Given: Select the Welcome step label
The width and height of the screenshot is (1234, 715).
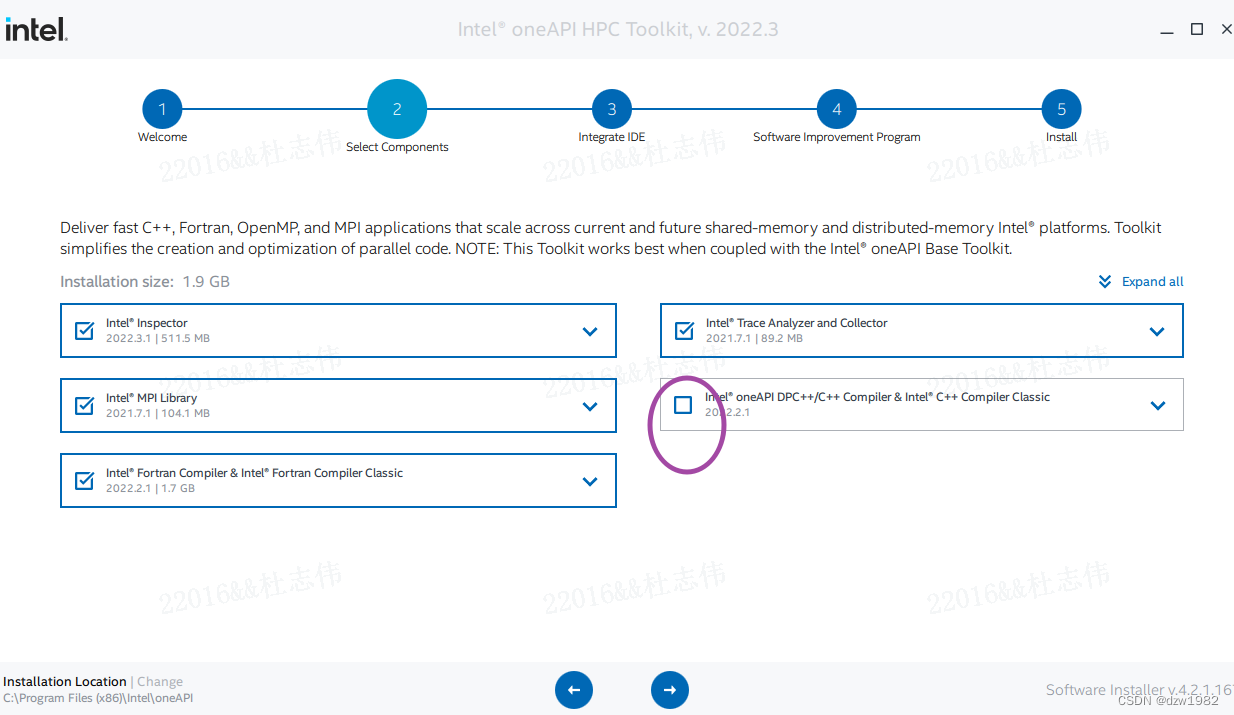Looking at the screenshot, I should click(162, 137).
